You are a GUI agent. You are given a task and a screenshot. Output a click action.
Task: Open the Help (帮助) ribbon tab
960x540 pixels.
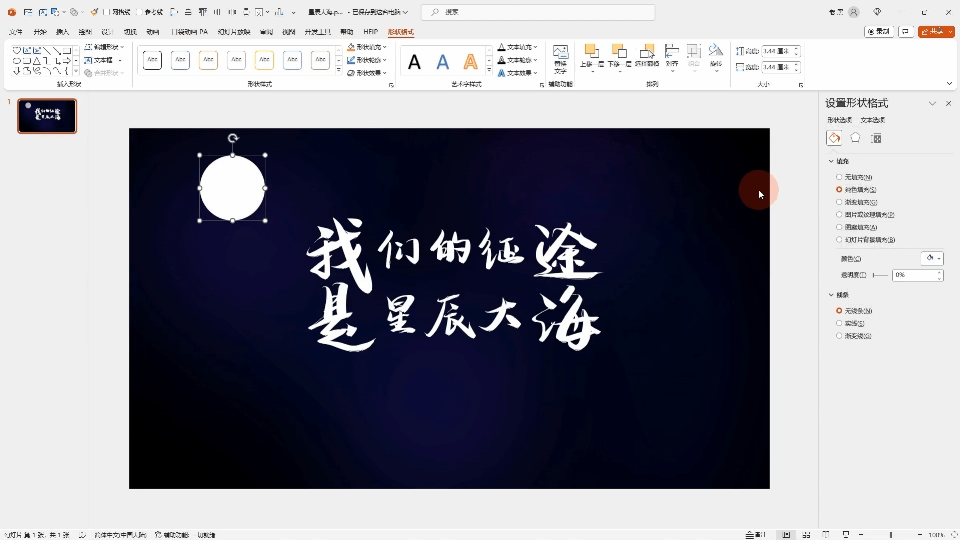point(347,32)
